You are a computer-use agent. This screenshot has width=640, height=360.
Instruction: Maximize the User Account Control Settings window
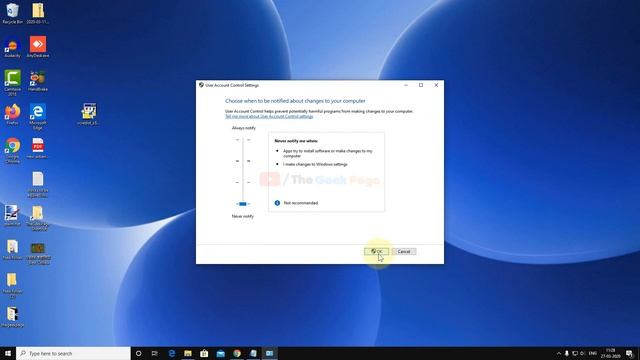[421, 85]
